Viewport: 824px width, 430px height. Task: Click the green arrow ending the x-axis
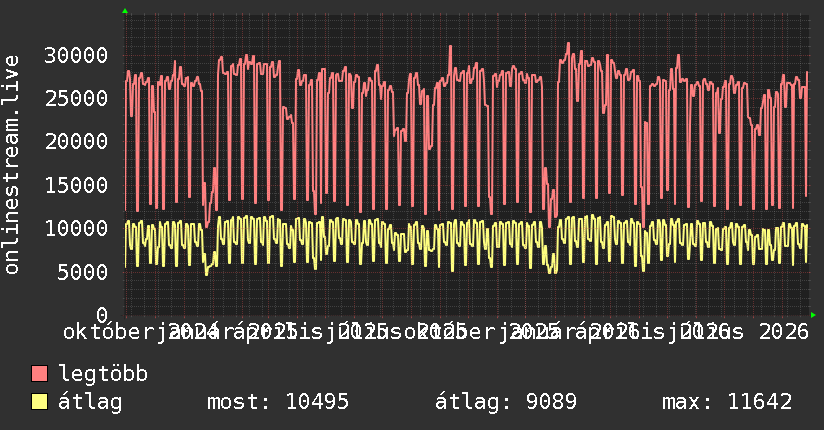tap(813, 315)
